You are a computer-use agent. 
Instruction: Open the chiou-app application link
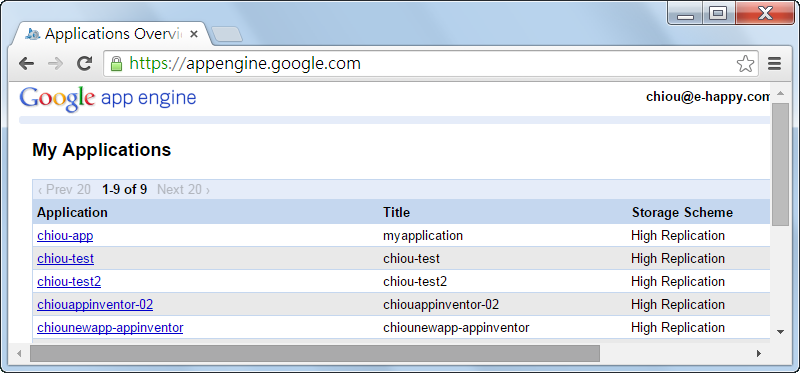click(x=65, y=236)
